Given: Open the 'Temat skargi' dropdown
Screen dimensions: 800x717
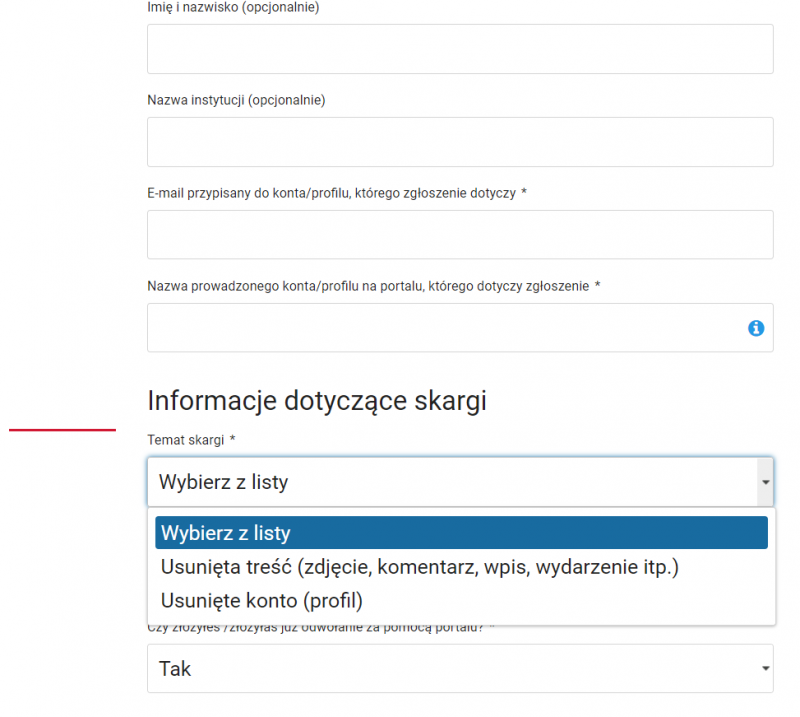Looking at the screenshot, I should [460, 481].
